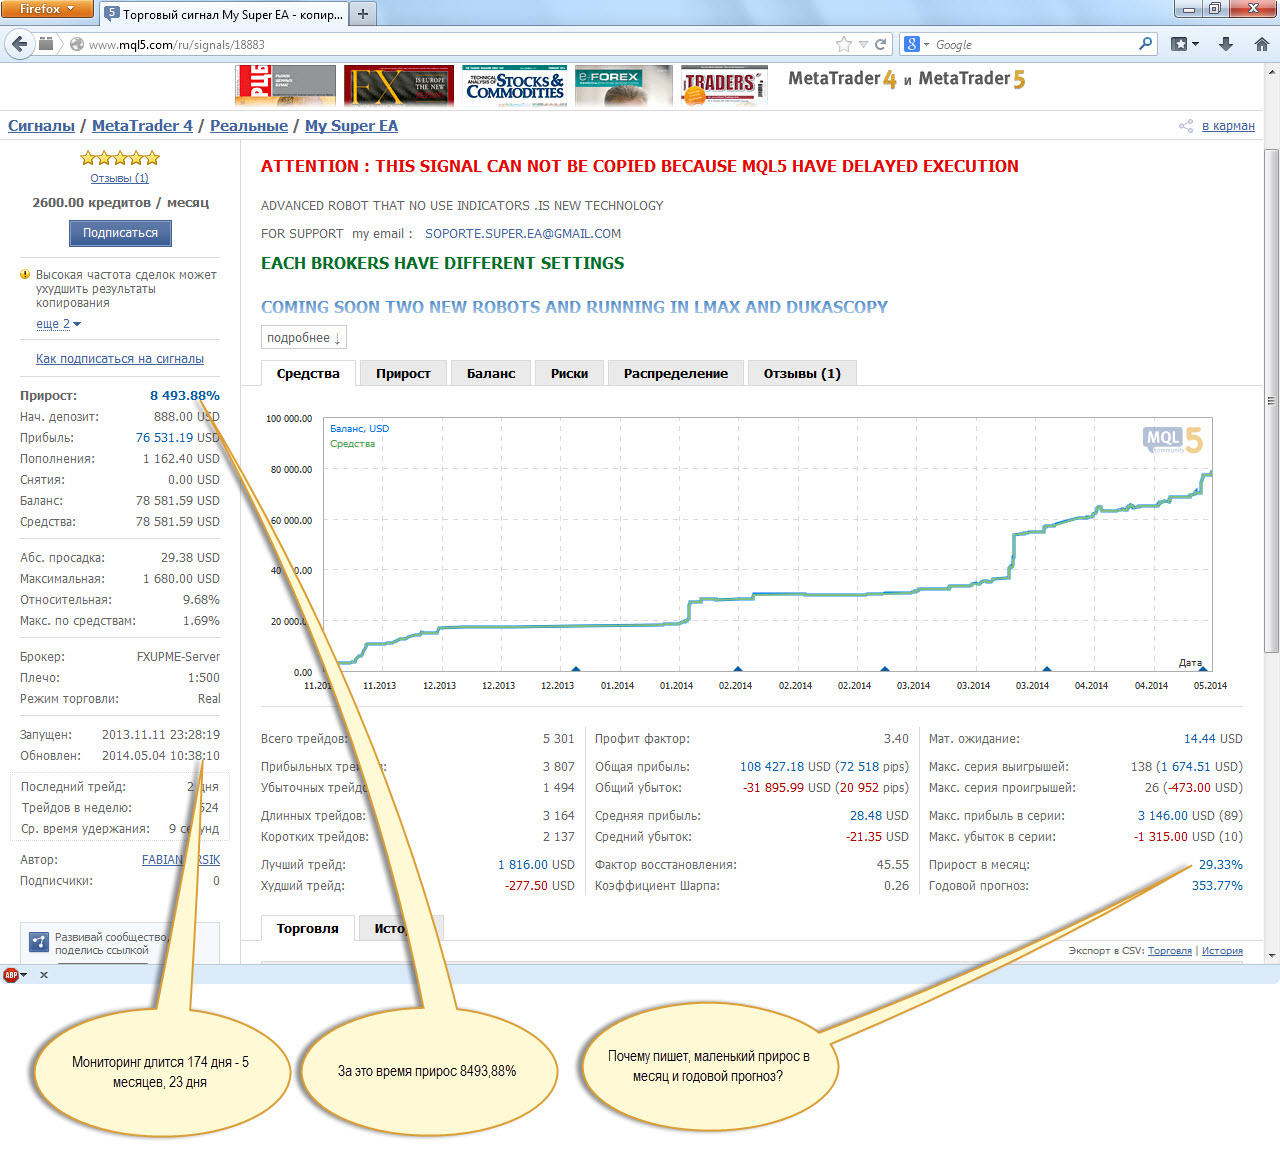Click the Подписаться subscribe button
Viewport: 1280px width, 1162px height.
120,233
